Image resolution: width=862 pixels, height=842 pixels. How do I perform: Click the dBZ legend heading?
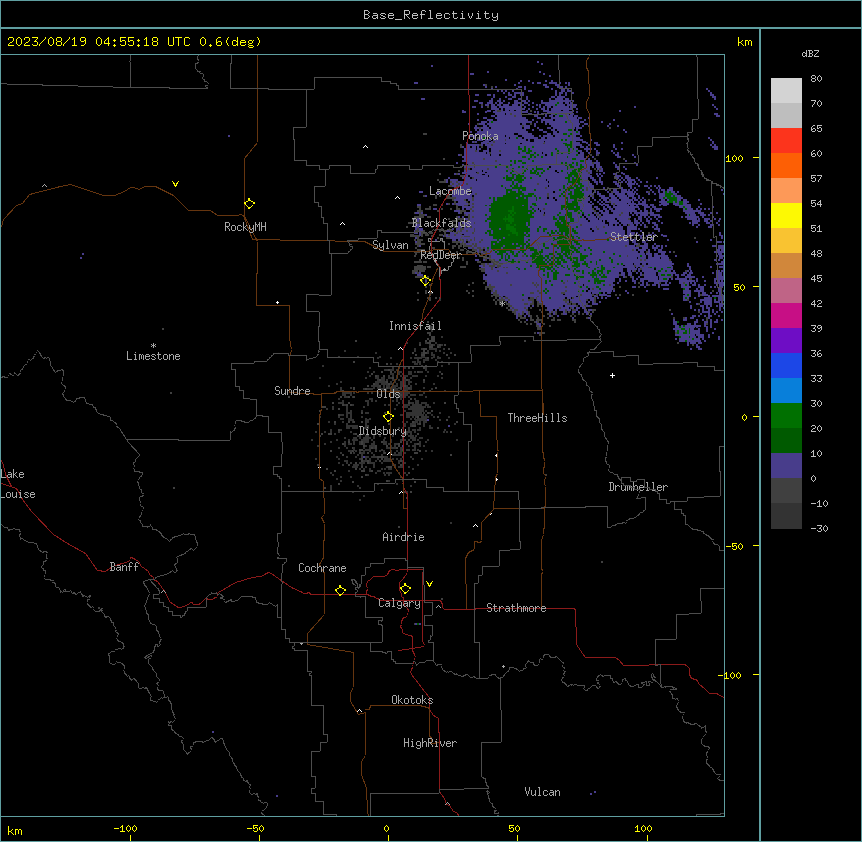click(810, 53)
